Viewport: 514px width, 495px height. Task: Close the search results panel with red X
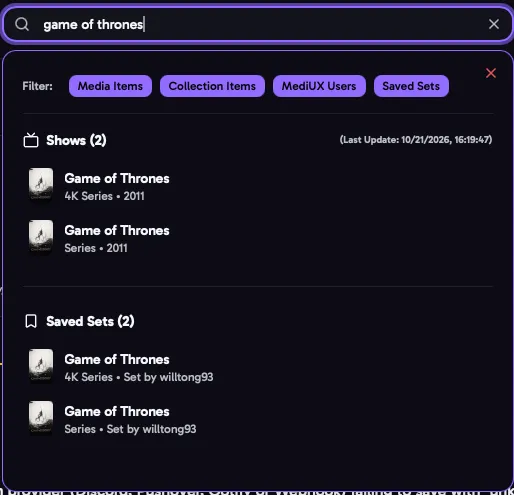point(491,73)
